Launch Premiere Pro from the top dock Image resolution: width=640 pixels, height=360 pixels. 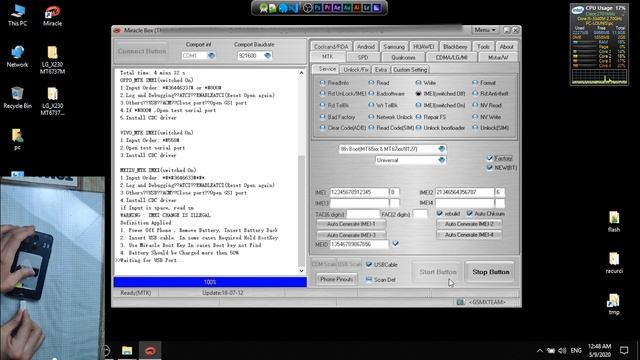pos(327,8)
